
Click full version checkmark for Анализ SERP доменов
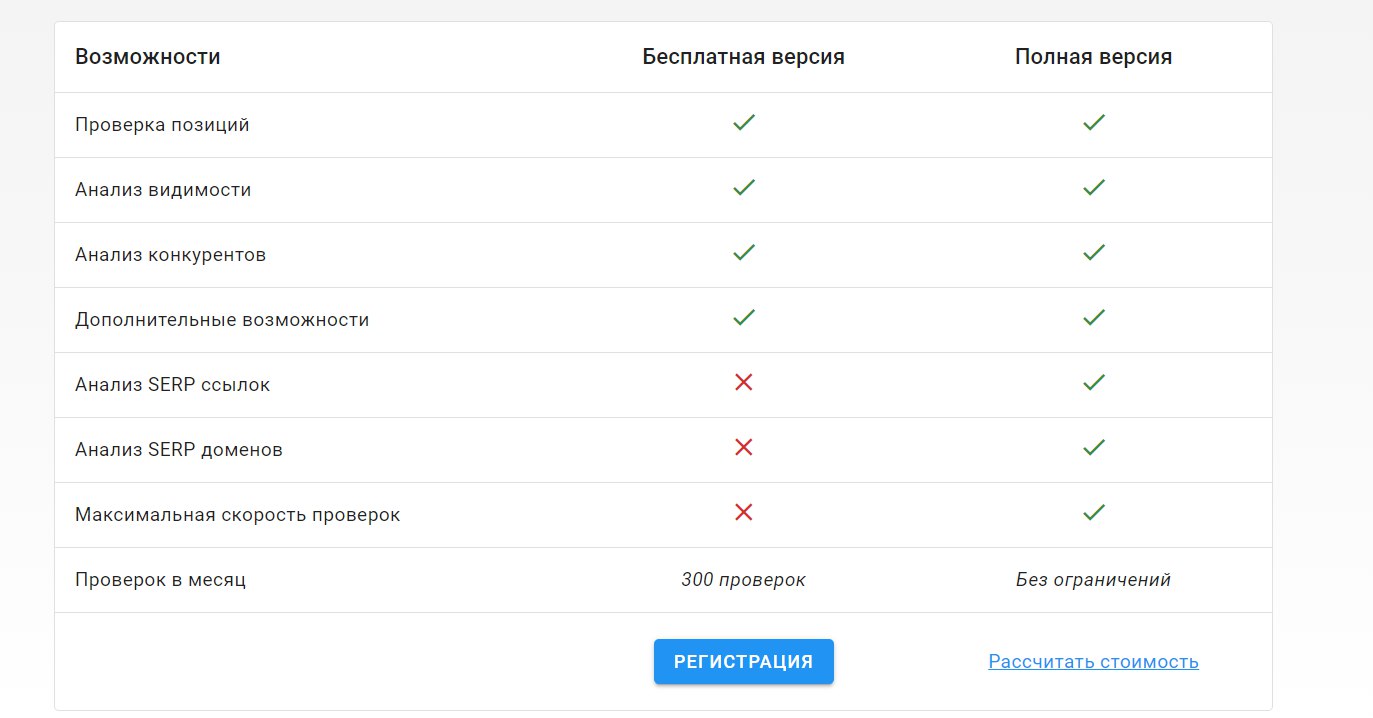click(x=1093, y=448)
